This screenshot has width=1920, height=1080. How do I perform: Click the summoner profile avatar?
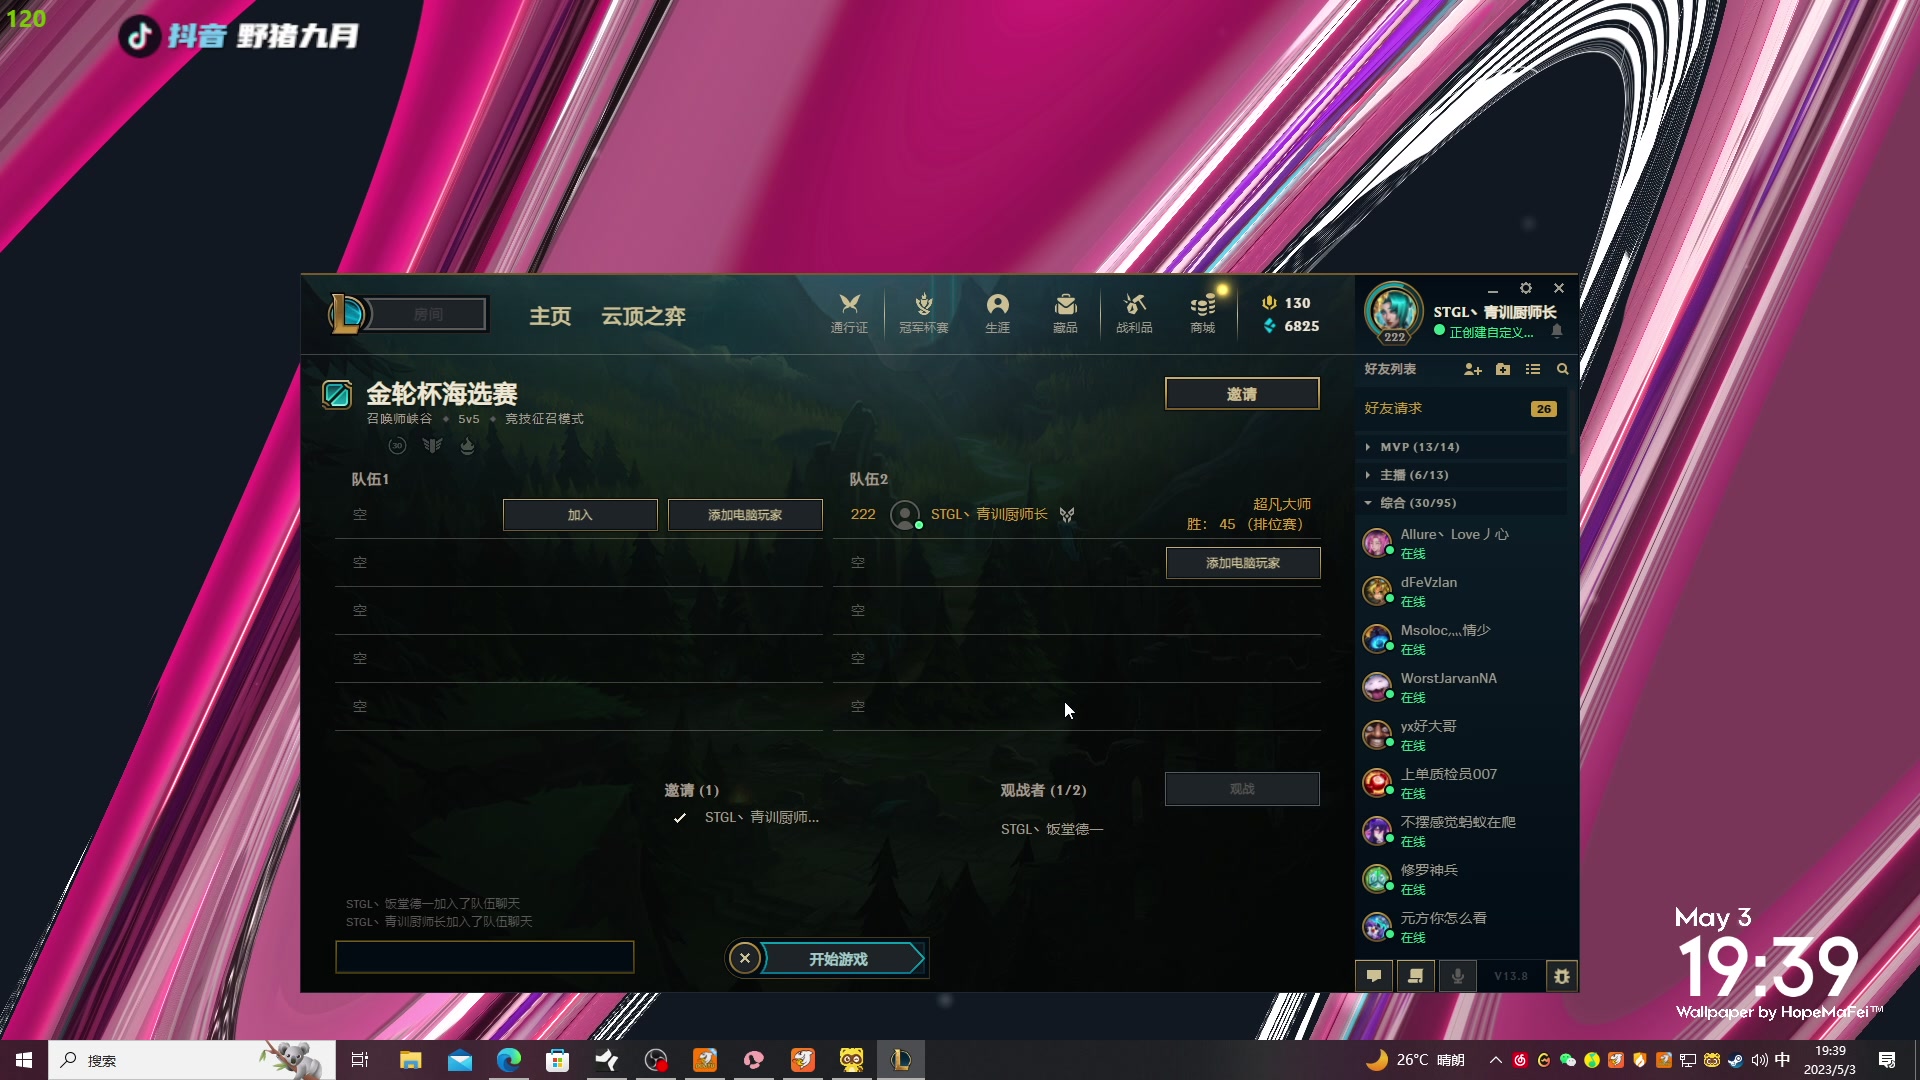tap(1393, 312)
